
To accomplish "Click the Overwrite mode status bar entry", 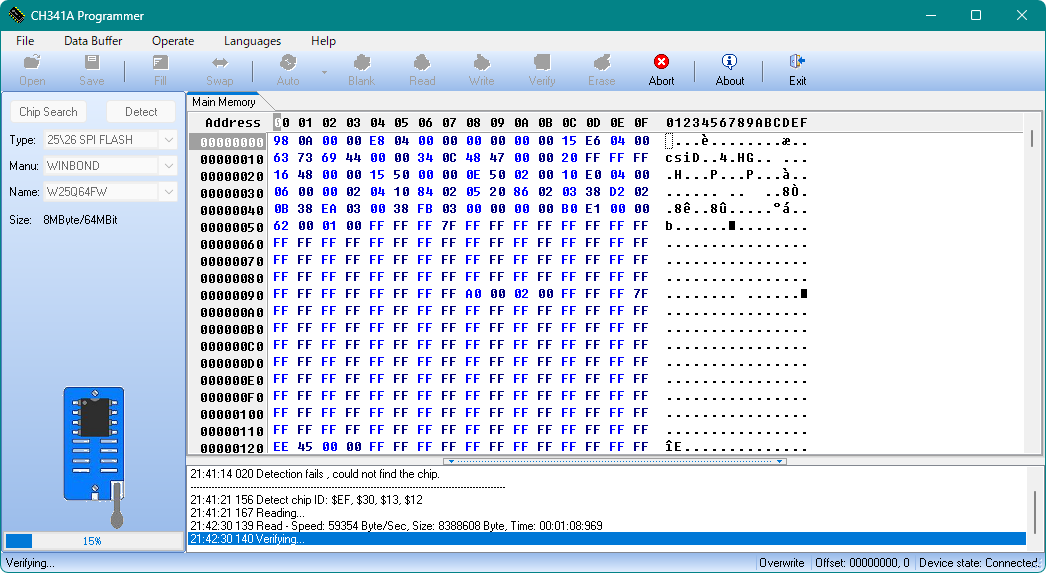I will pos(782,563).
